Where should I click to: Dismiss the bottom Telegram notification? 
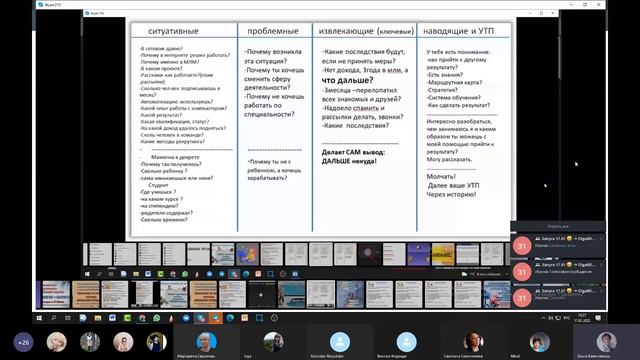601,291
